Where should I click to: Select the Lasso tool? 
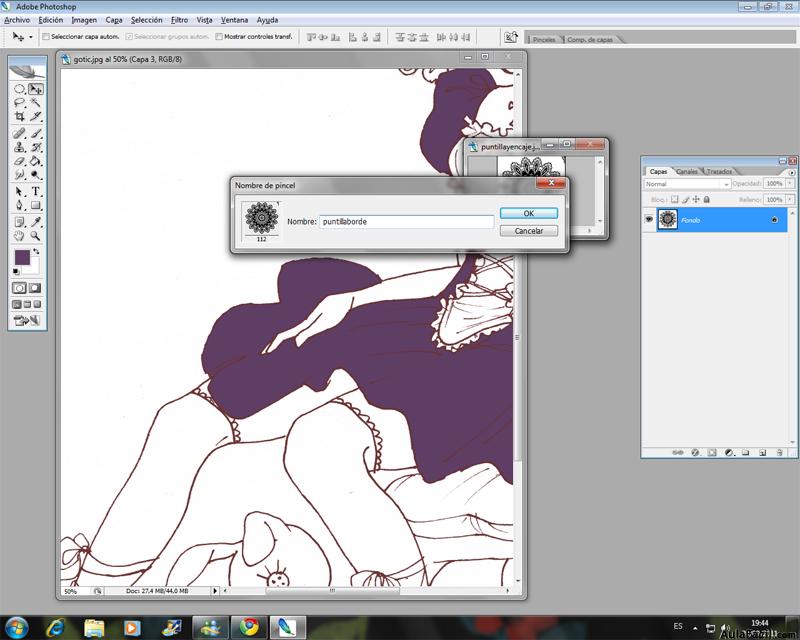(x=19, y=103)
